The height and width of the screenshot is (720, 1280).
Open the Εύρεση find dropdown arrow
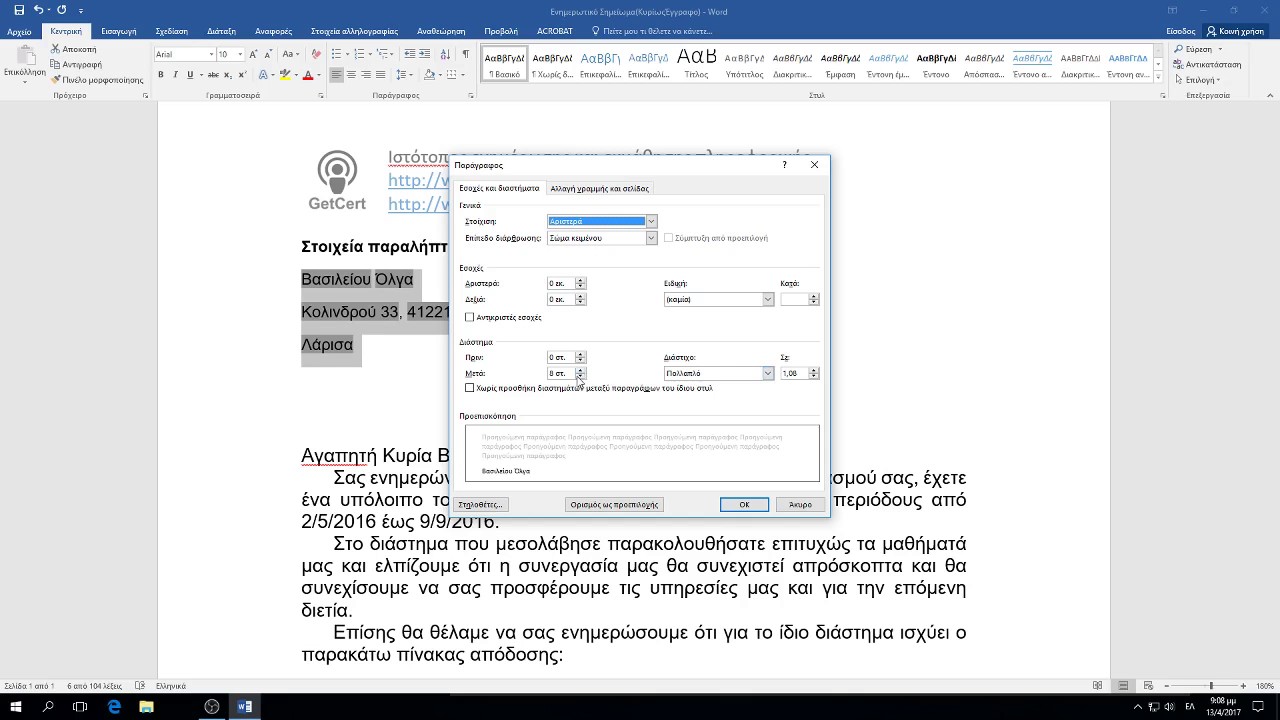[1220, 49]
